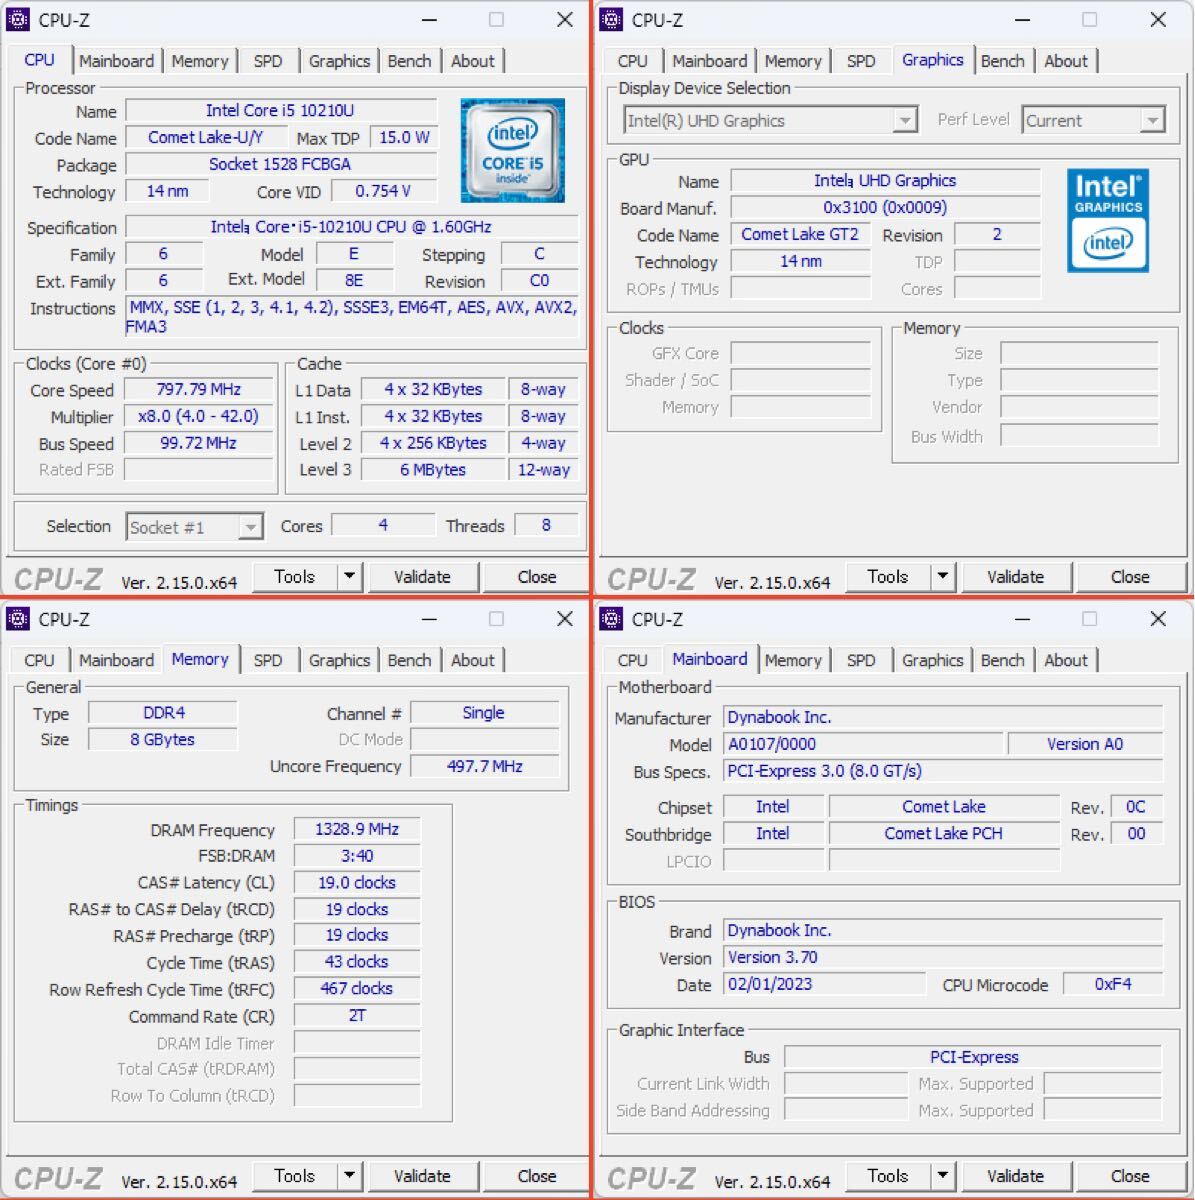
Task: Click the title-bar X of the Mainboard-tab window
Action: (x=1158, y=619)
